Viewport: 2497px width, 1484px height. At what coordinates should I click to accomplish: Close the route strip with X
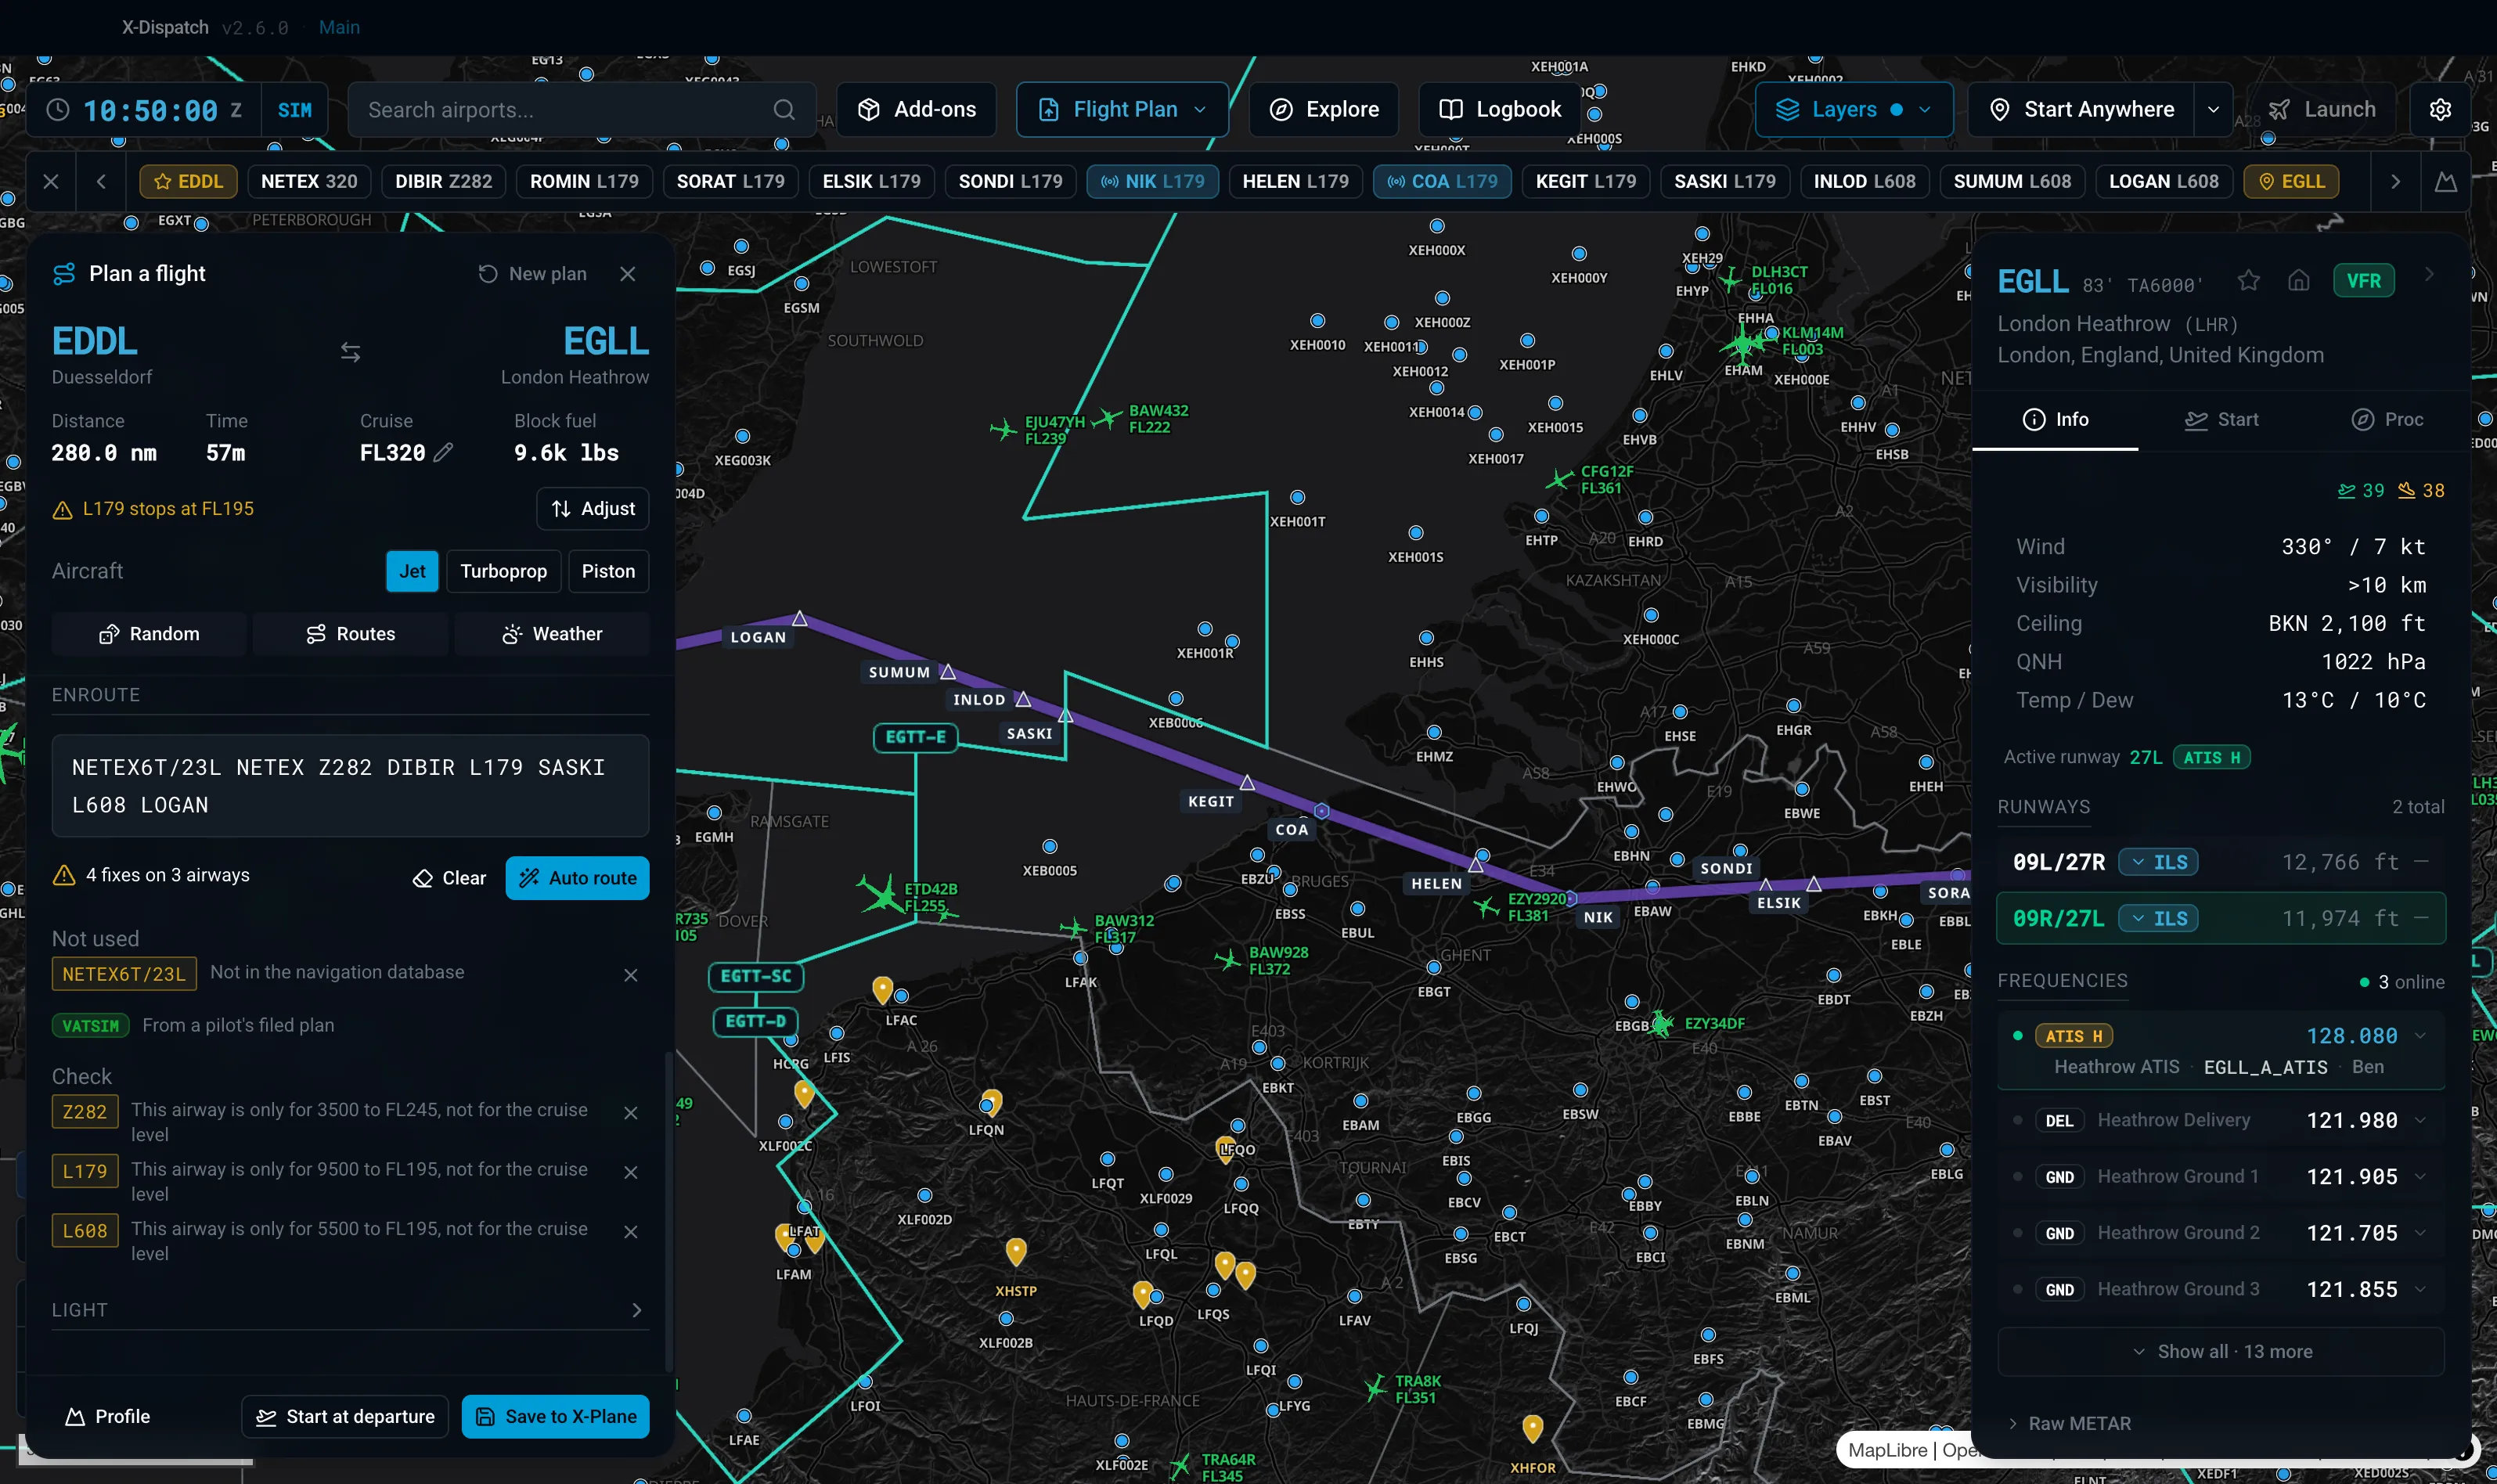[51, 182]
